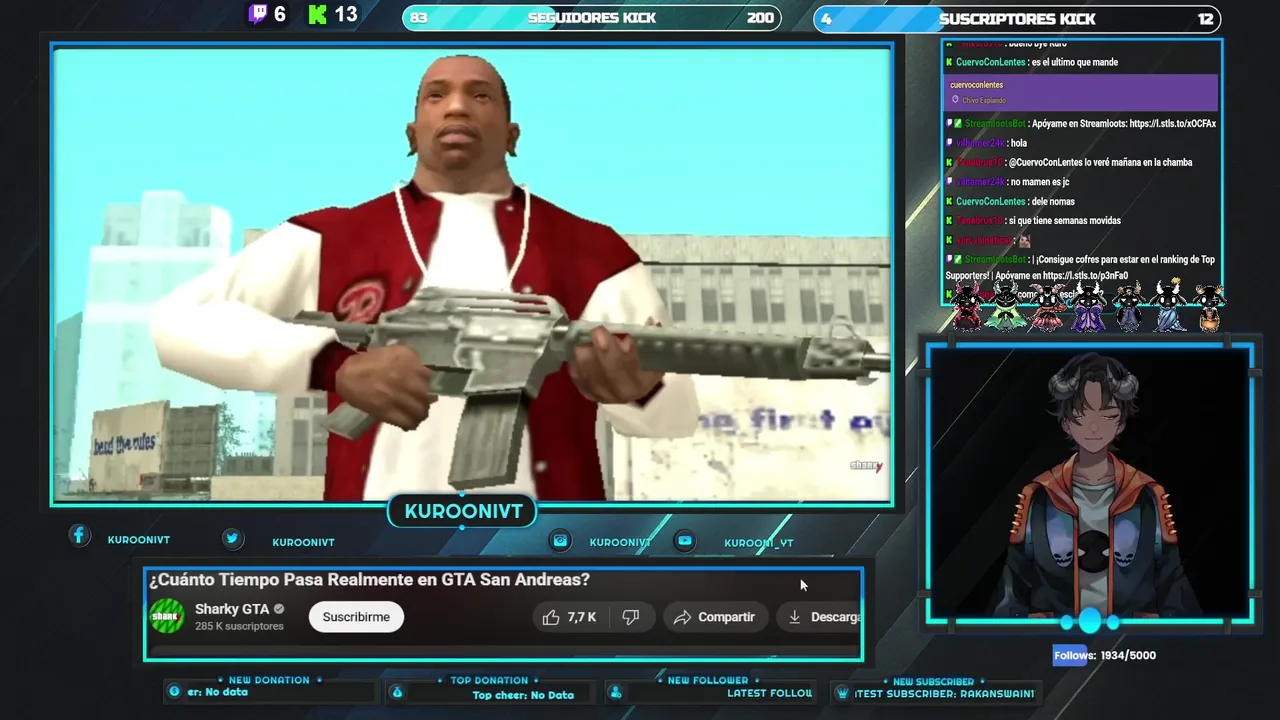Click the Twitch viewer count icon
1280x720 pixels.
point(258,14)
